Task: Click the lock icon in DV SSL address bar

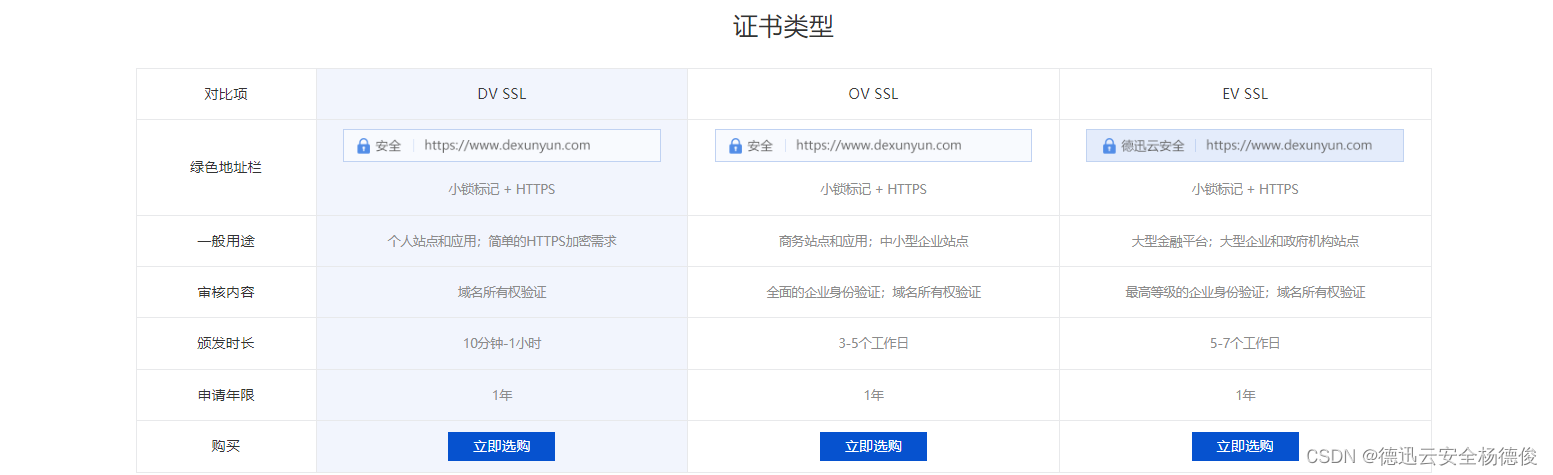Action: [363, 146]
